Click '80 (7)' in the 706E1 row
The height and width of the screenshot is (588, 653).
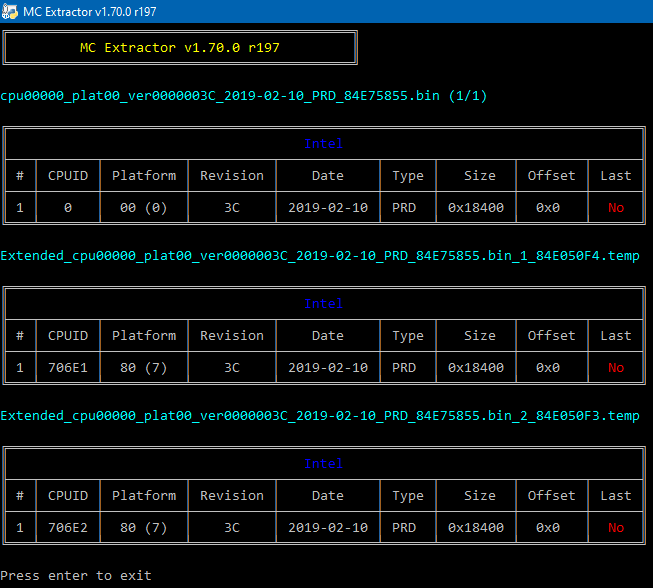pos(144,367)
